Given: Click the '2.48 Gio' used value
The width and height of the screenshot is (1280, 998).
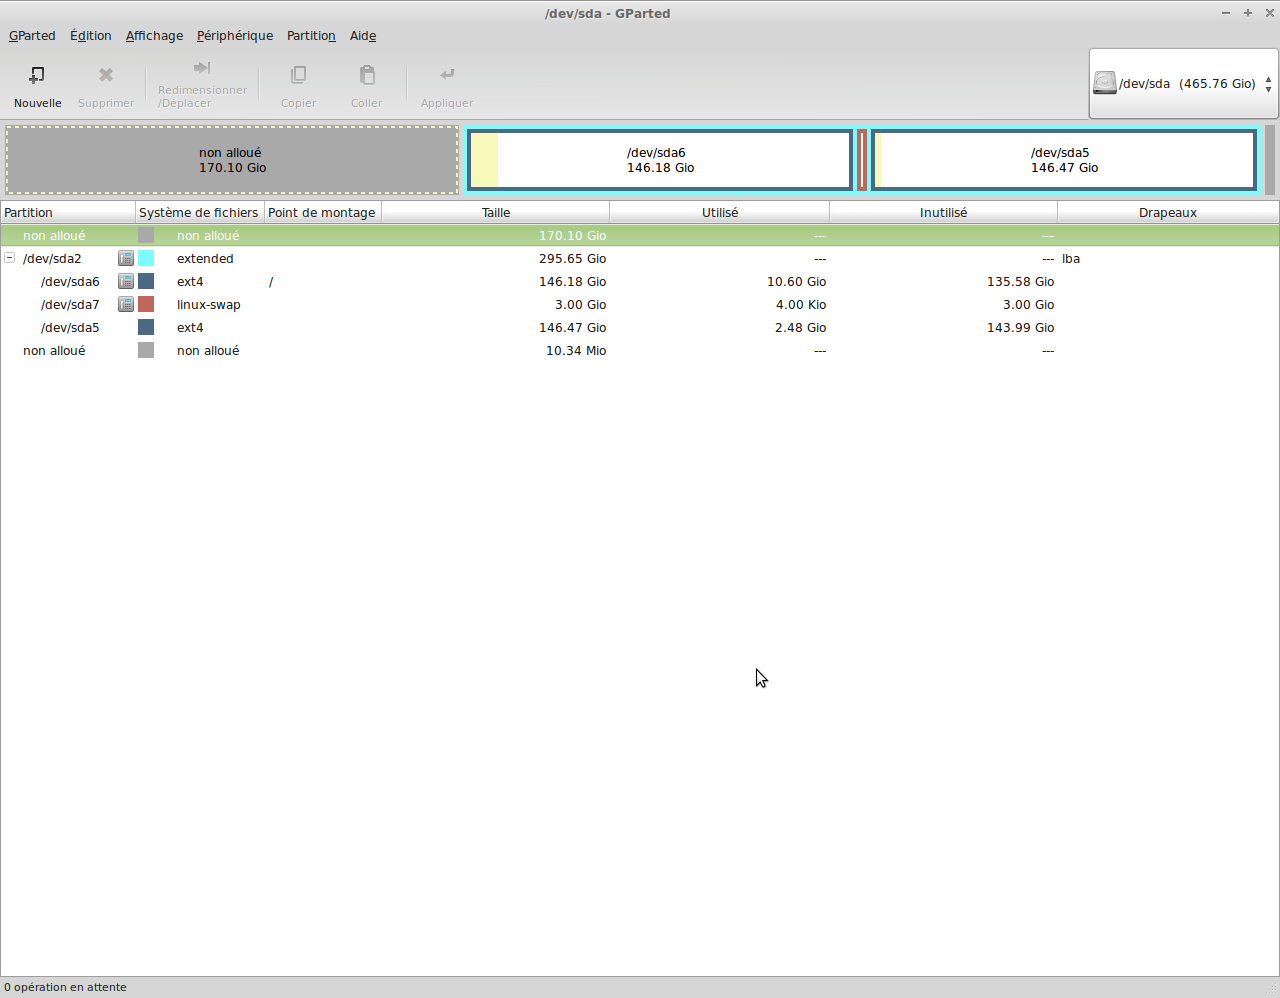Looking at the screenshot, I should tap(800, 327).
